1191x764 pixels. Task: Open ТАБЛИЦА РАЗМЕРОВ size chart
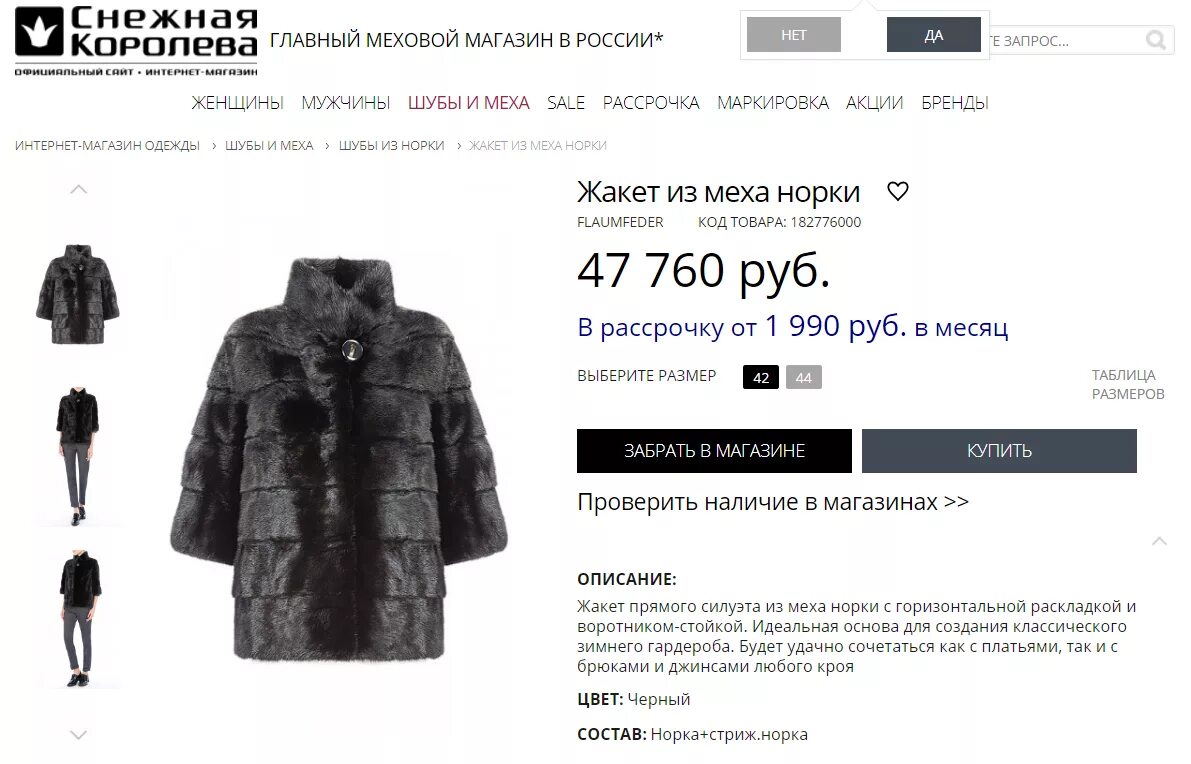[1128, 384]
